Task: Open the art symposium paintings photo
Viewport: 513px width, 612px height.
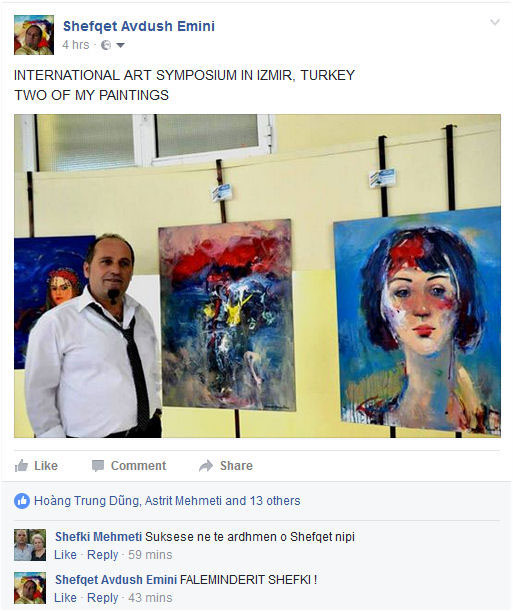Action: tap(257, 276)
